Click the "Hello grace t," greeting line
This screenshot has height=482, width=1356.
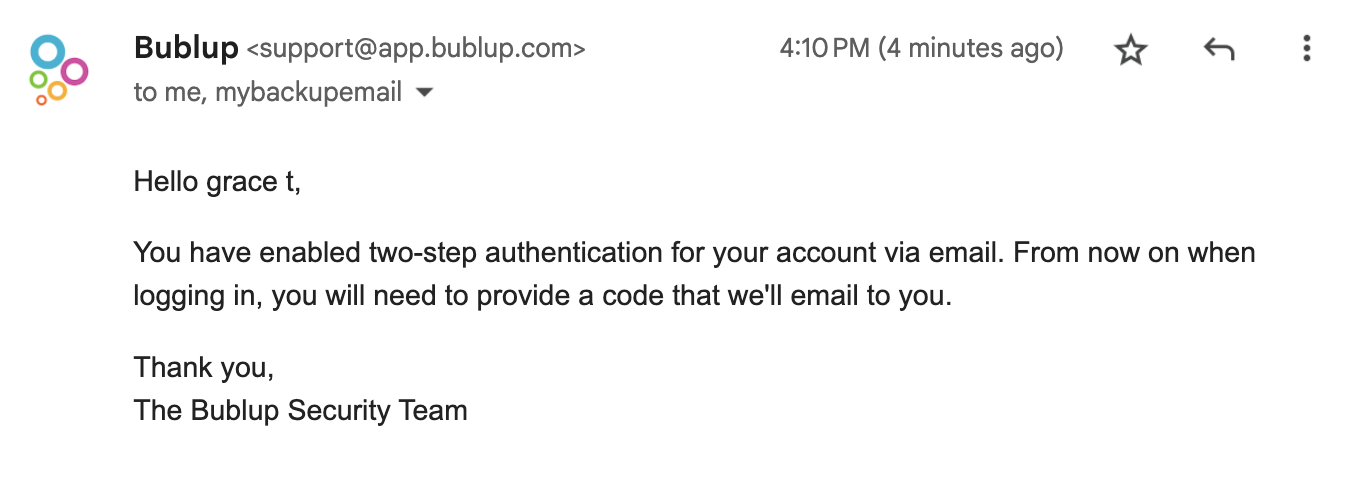[217, 182]
